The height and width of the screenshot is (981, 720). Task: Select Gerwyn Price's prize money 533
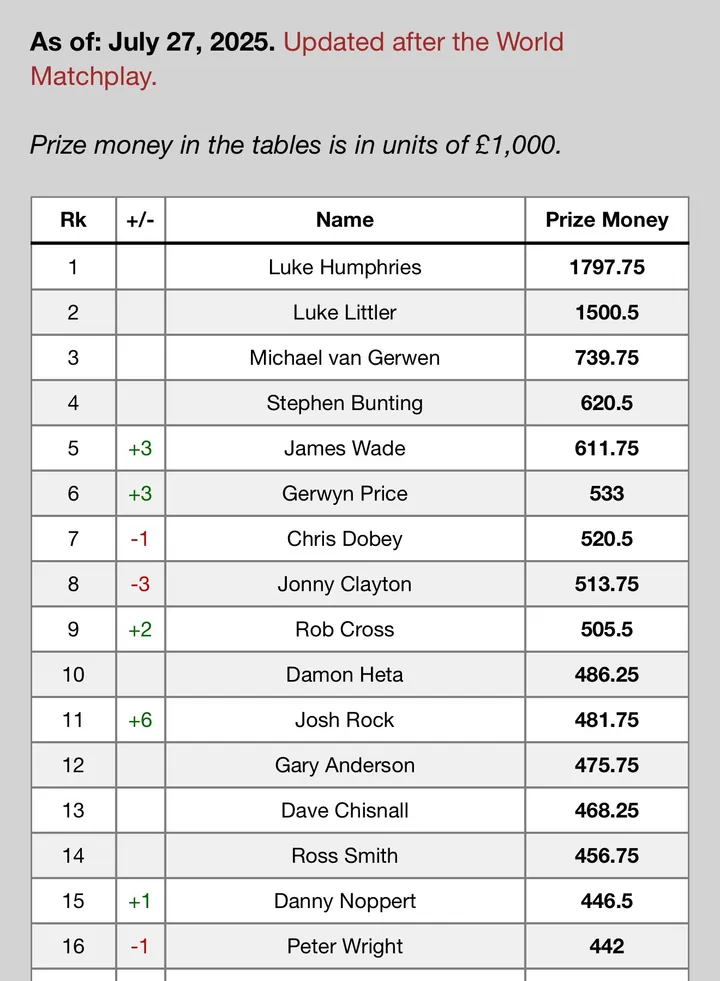(606, 493)
